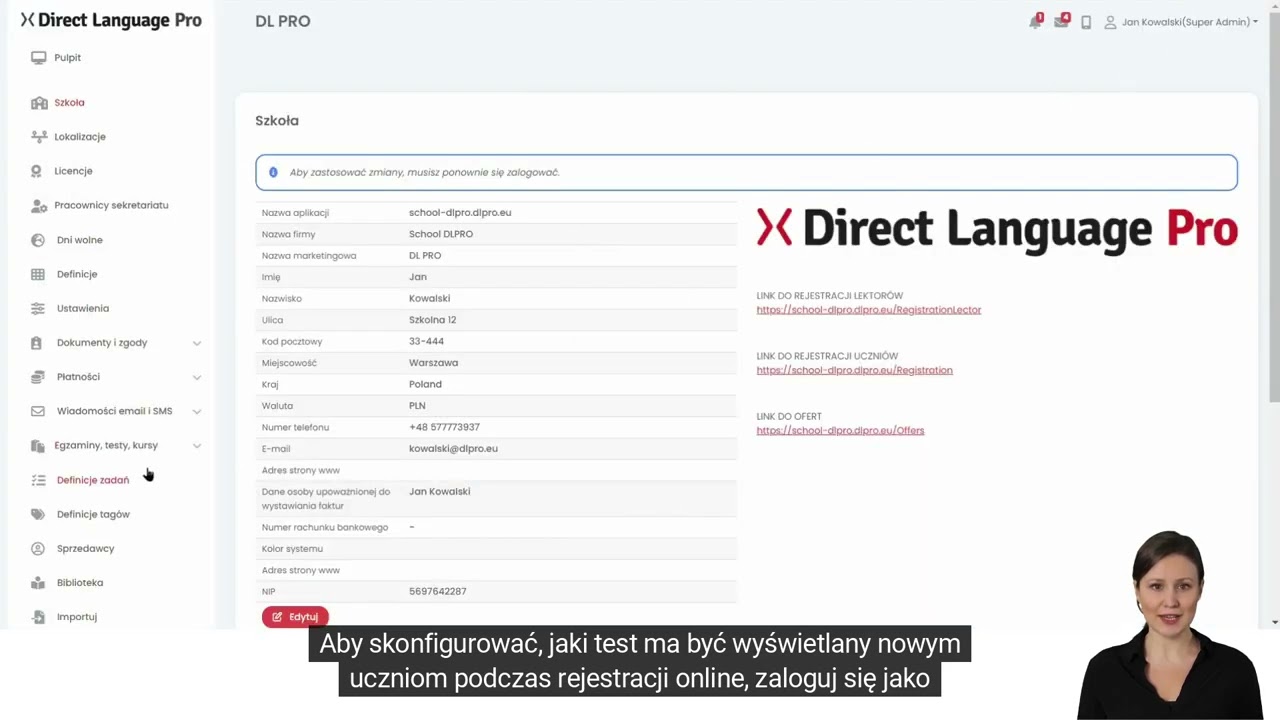Click the Dokumenty i zgody icon

(x=37, y=343)
